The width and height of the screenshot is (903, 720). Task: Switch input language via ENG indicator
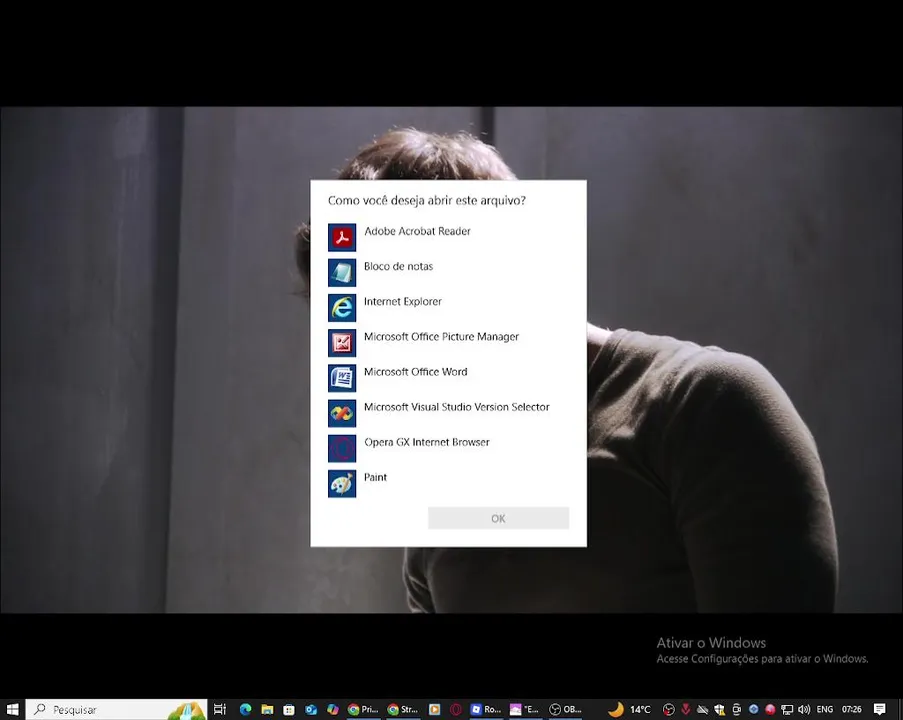pyautogui.click(x=825, y=710)
